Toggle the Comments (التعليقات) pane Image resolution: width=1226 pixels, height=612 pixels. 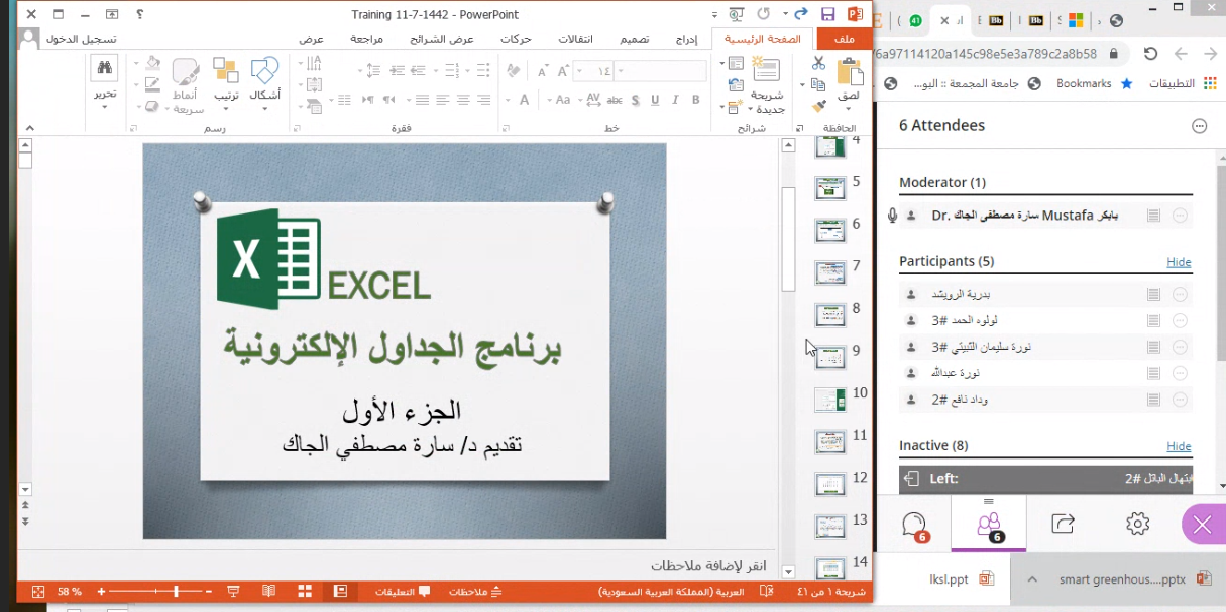[x=402, y=592]
